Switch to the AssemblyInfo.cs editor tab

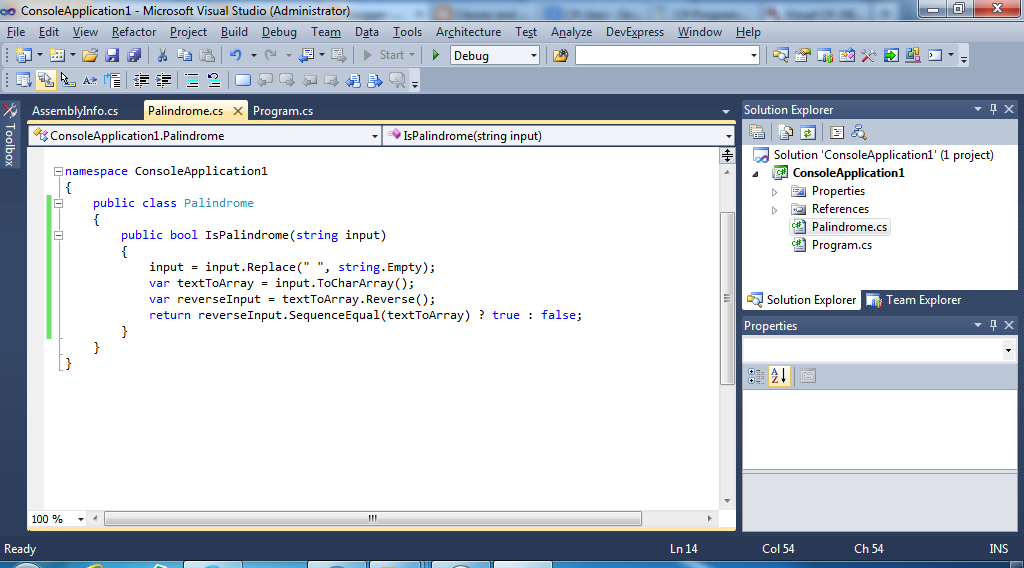click(75, 111)
